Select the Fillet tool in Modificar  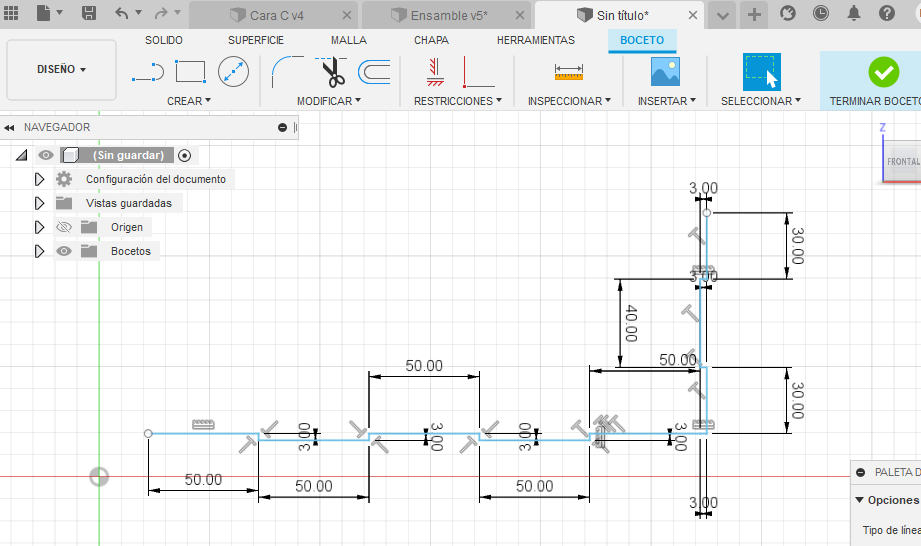pos(288,72)
